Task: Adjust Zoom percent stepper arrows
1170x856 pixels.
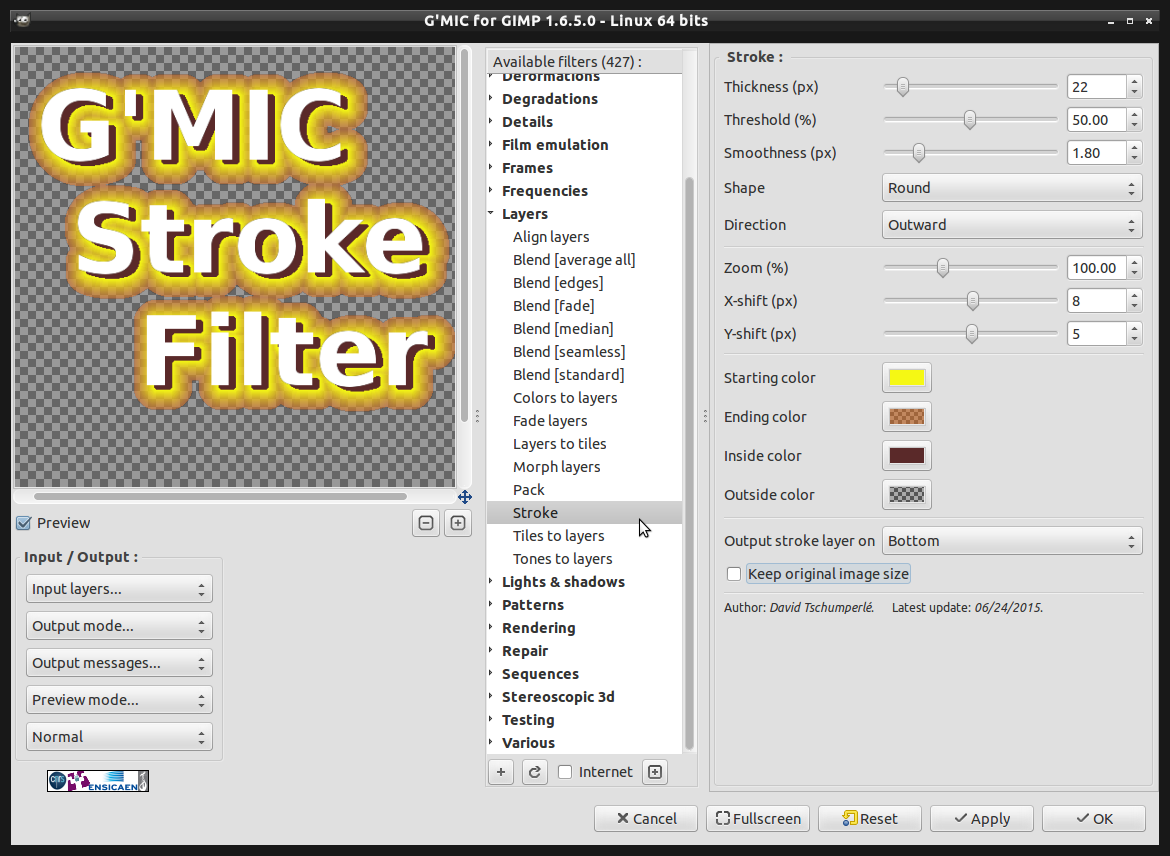Action: (1134, 267)
